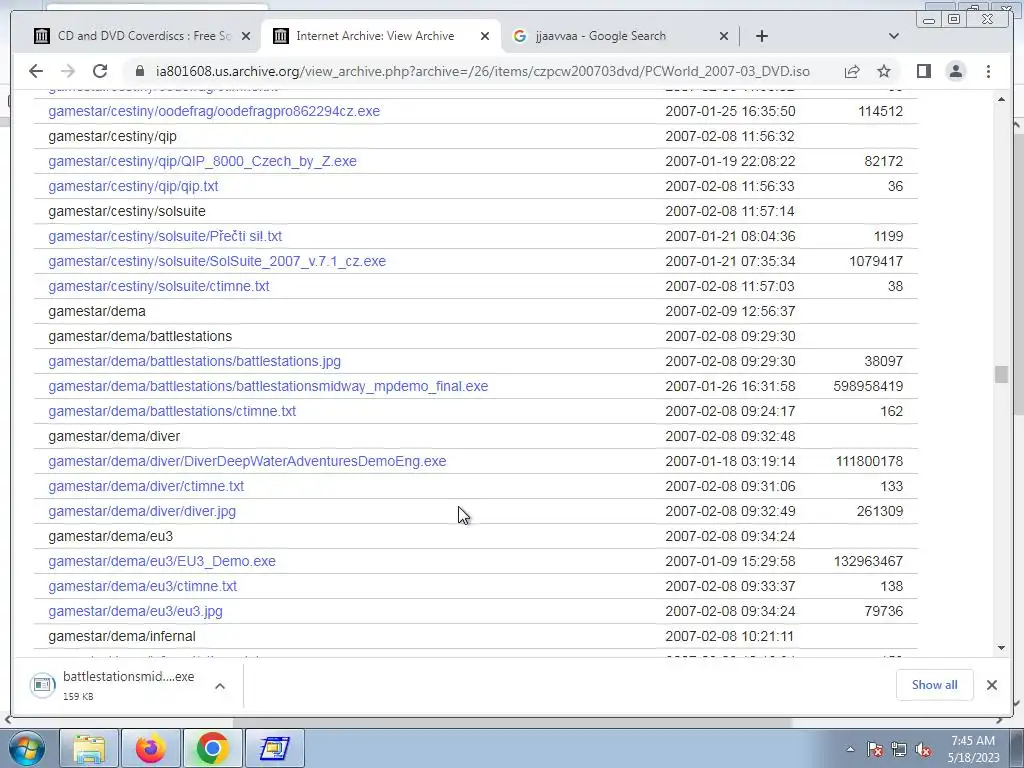Close the CD and DVD Coverdiscs tab

click(246, 36)
